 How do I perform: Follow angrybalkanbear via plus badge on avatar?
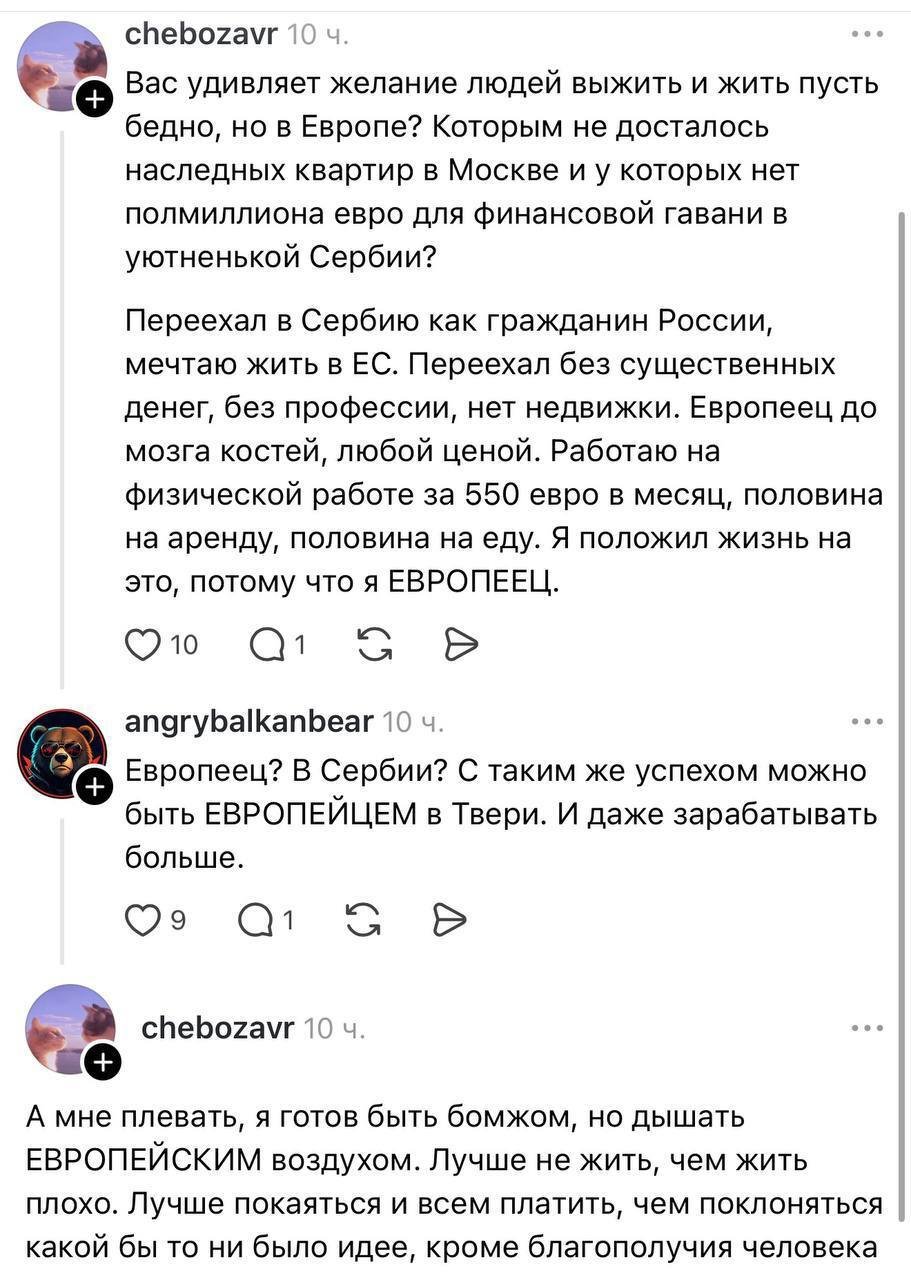tap(94, 790)
